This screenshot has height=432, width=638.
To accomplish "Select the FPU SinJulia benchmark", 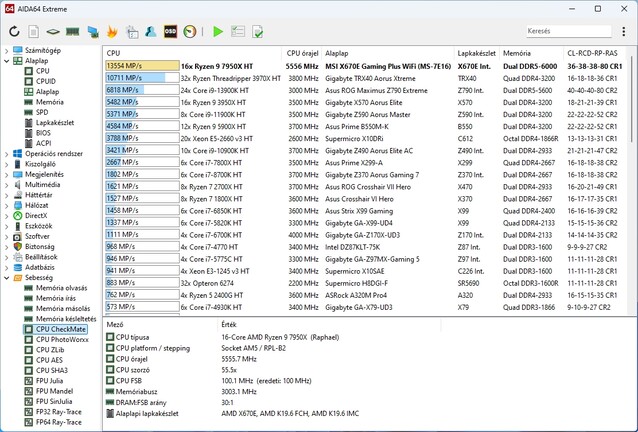I will coord(54,401).
